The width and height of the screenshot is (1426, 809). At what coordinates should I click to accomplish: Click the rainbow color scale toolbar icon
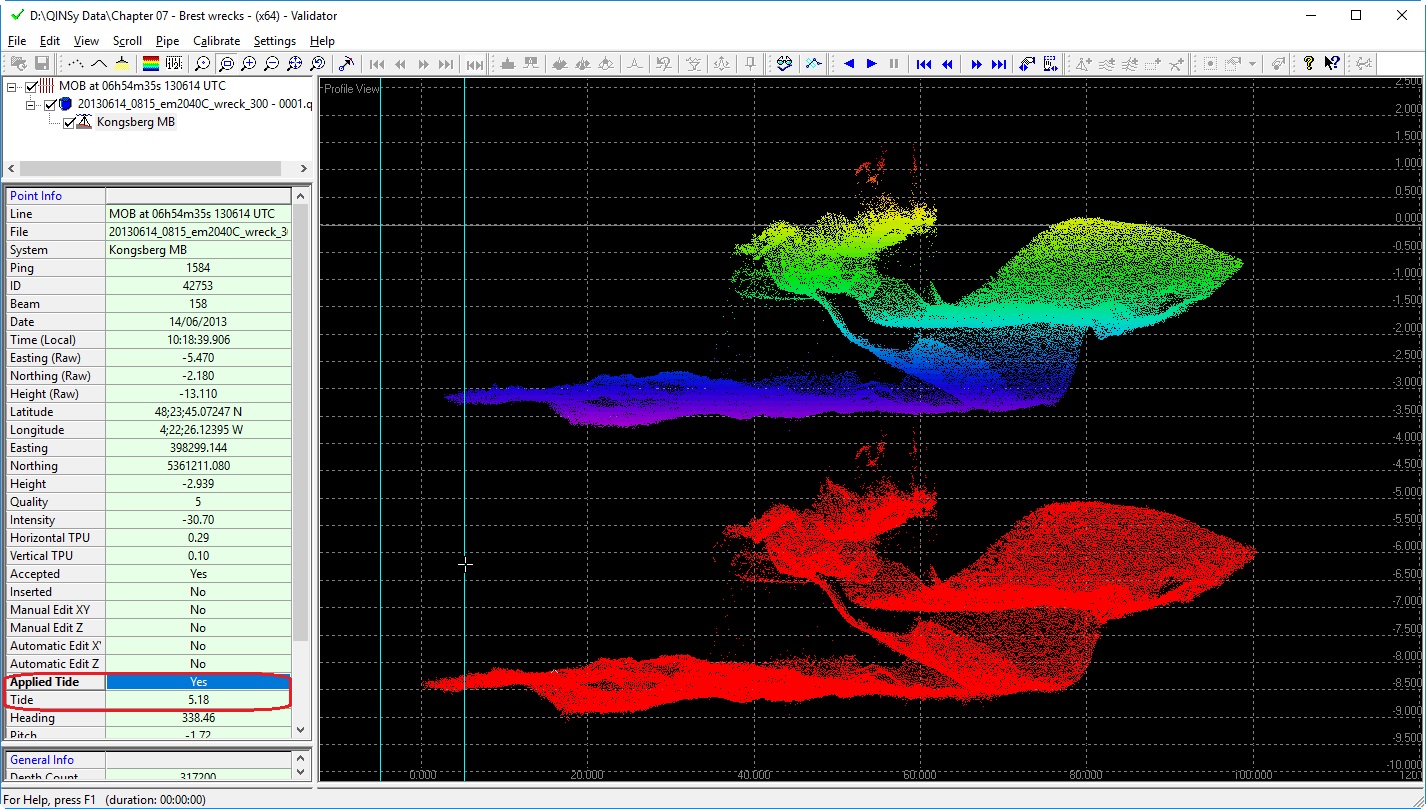pyautogui.click(x=152, y=64)
